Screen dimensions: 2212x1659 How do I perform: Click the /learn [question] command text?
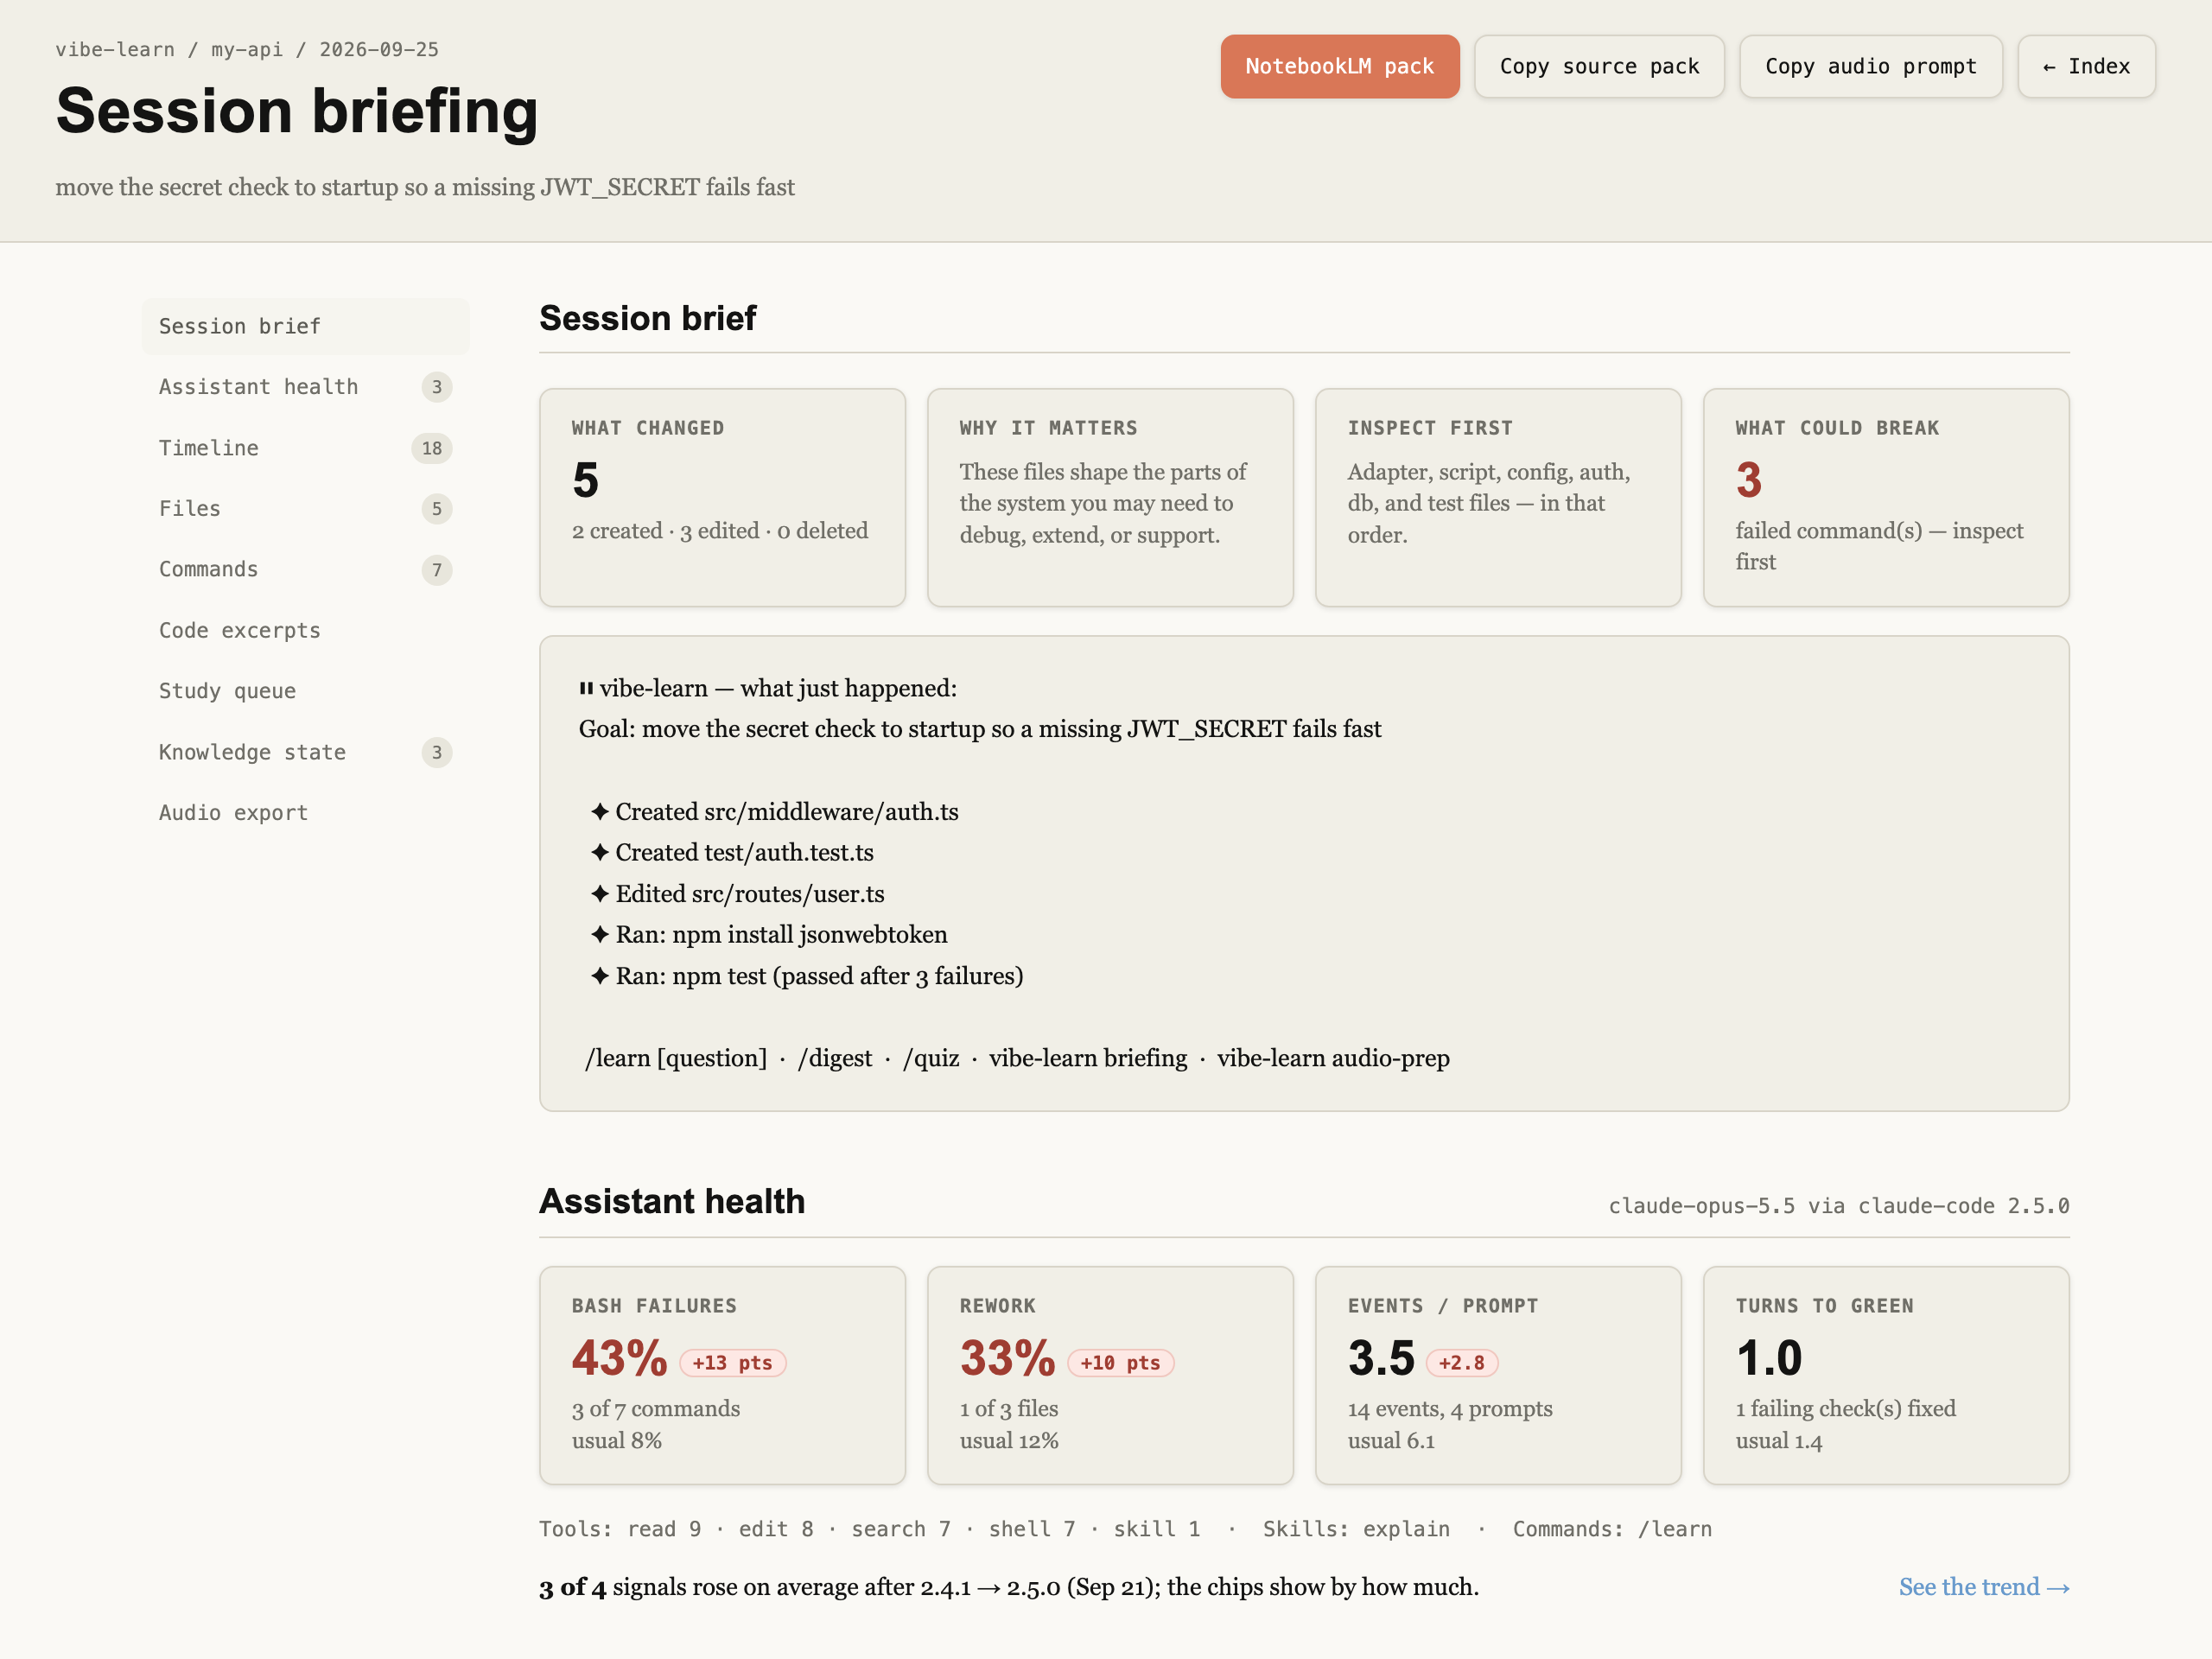(676, 1058)
